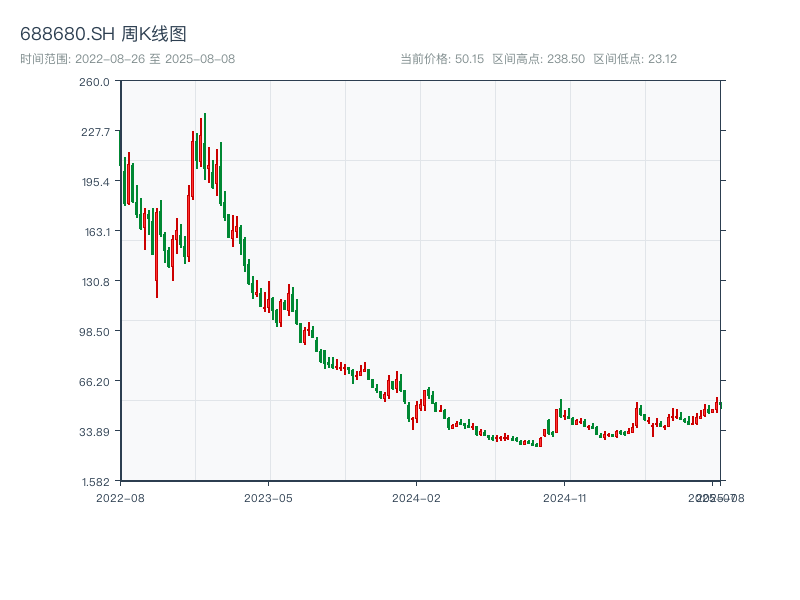Click y-axis value 195.4
The image size is (800, 600).
(x=95, y=182)
